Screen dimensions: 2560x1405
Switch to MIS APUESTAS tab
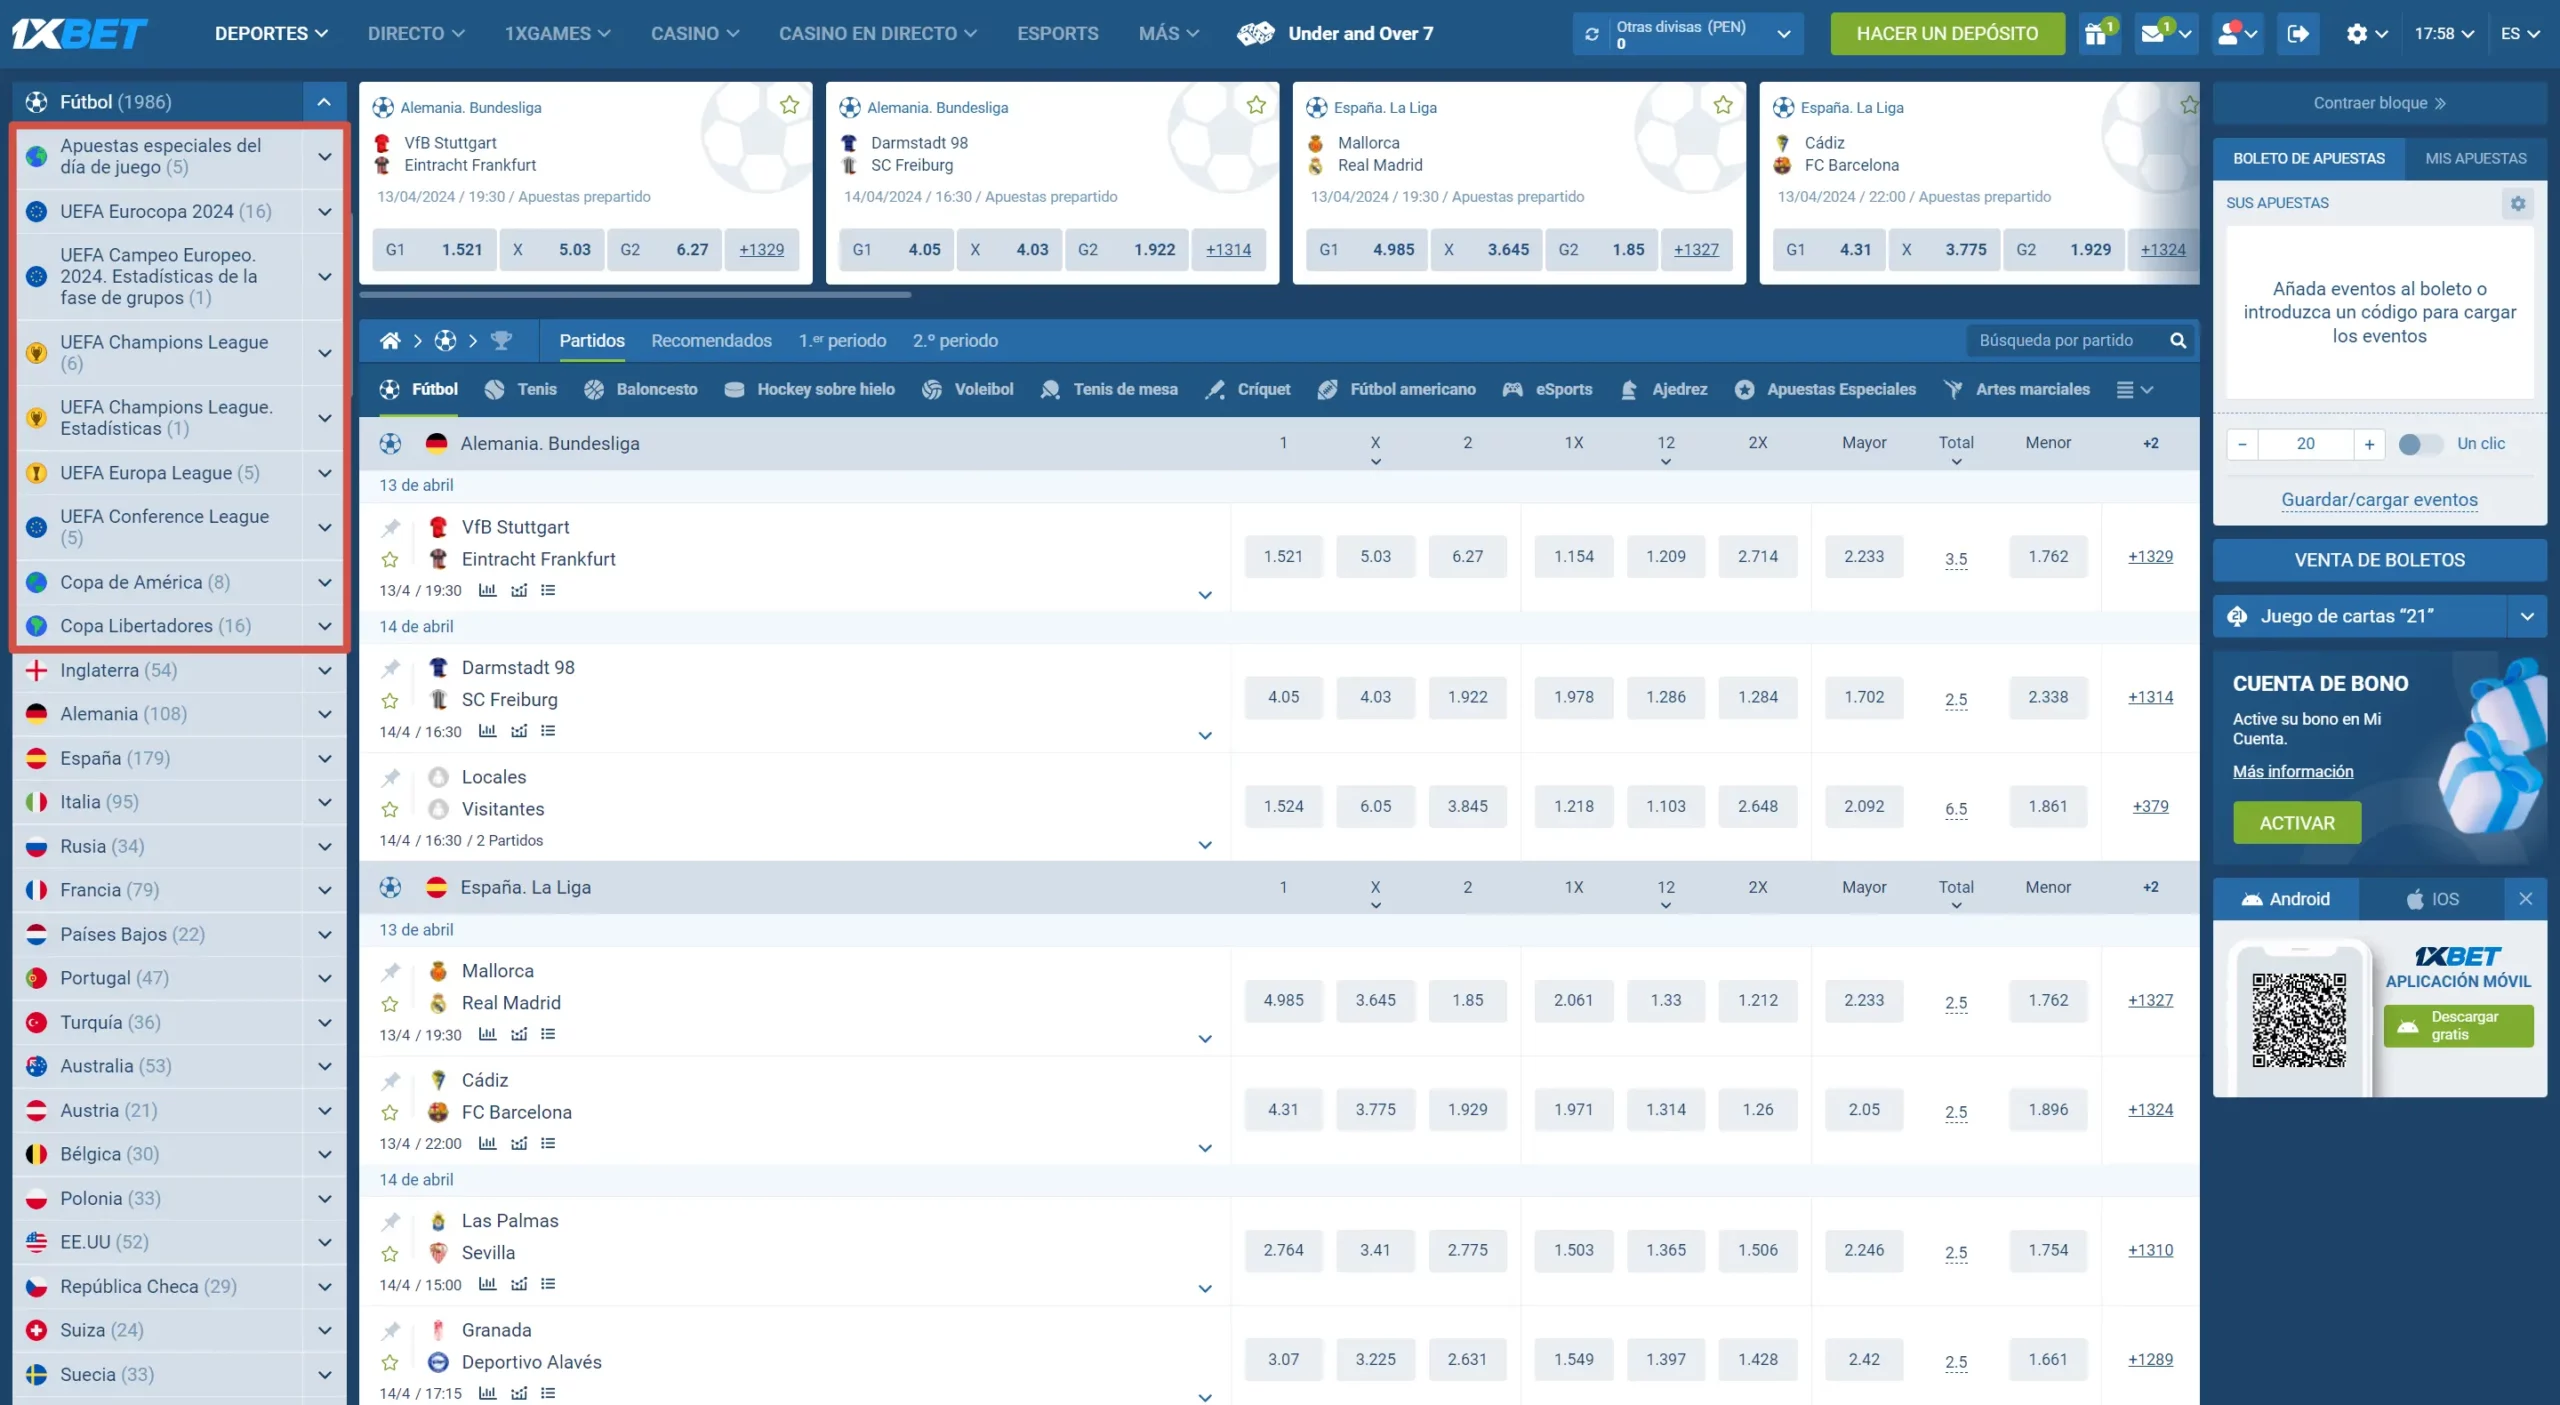click(2475, 159)
